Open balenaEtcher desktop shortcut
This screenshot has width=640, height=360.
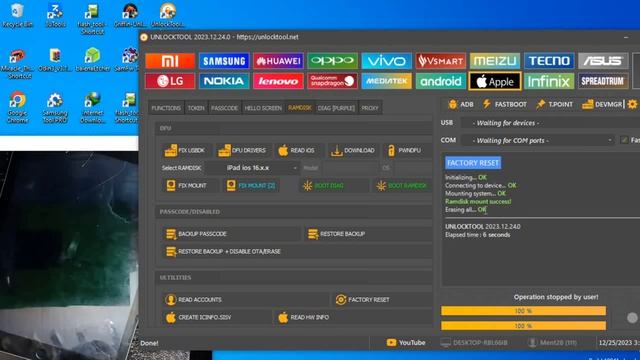click(93, 60)
